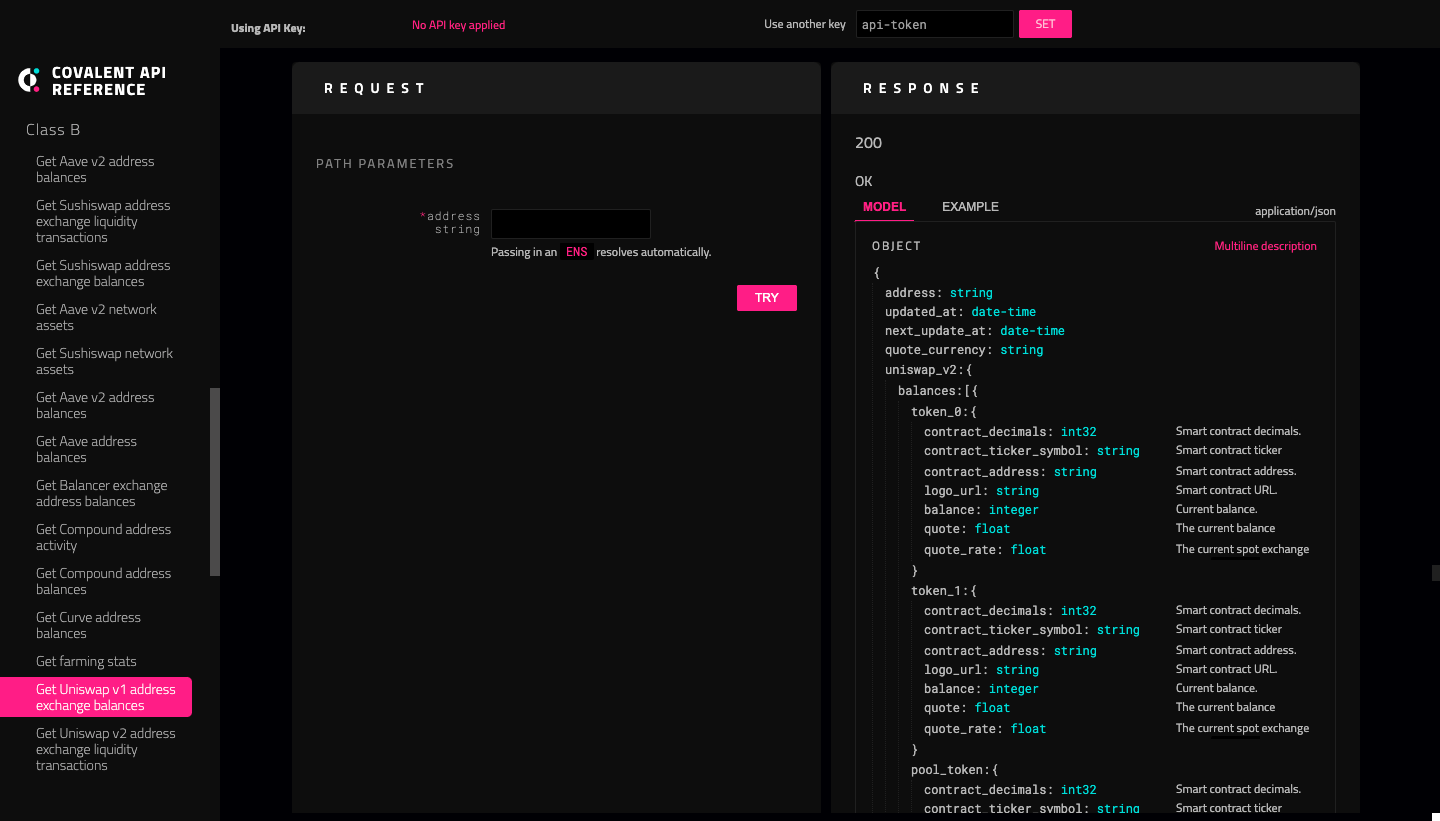Open Get Uniswap v2 address exchange liquidity transactions
This screenshot has width=1440, height=821.
tap(105, 749)
